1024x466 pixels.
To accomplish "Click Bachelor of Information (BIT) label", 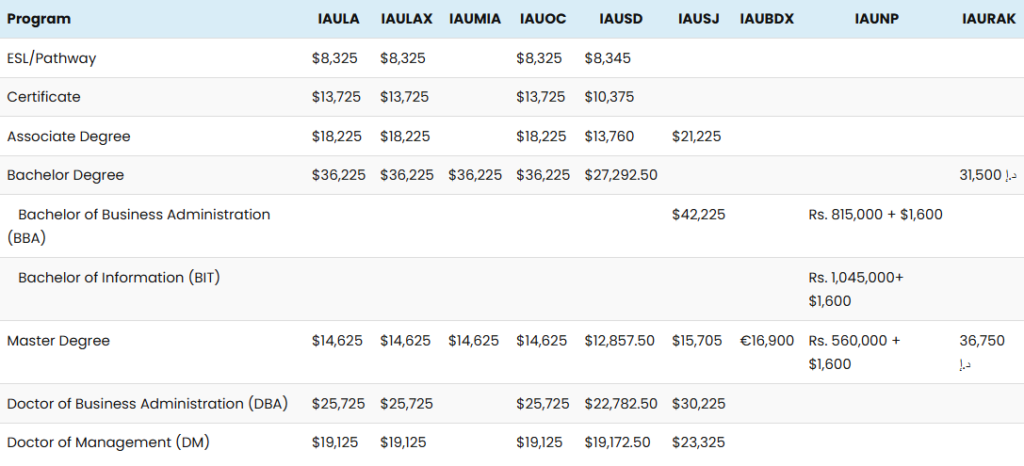I will [120, 277].
